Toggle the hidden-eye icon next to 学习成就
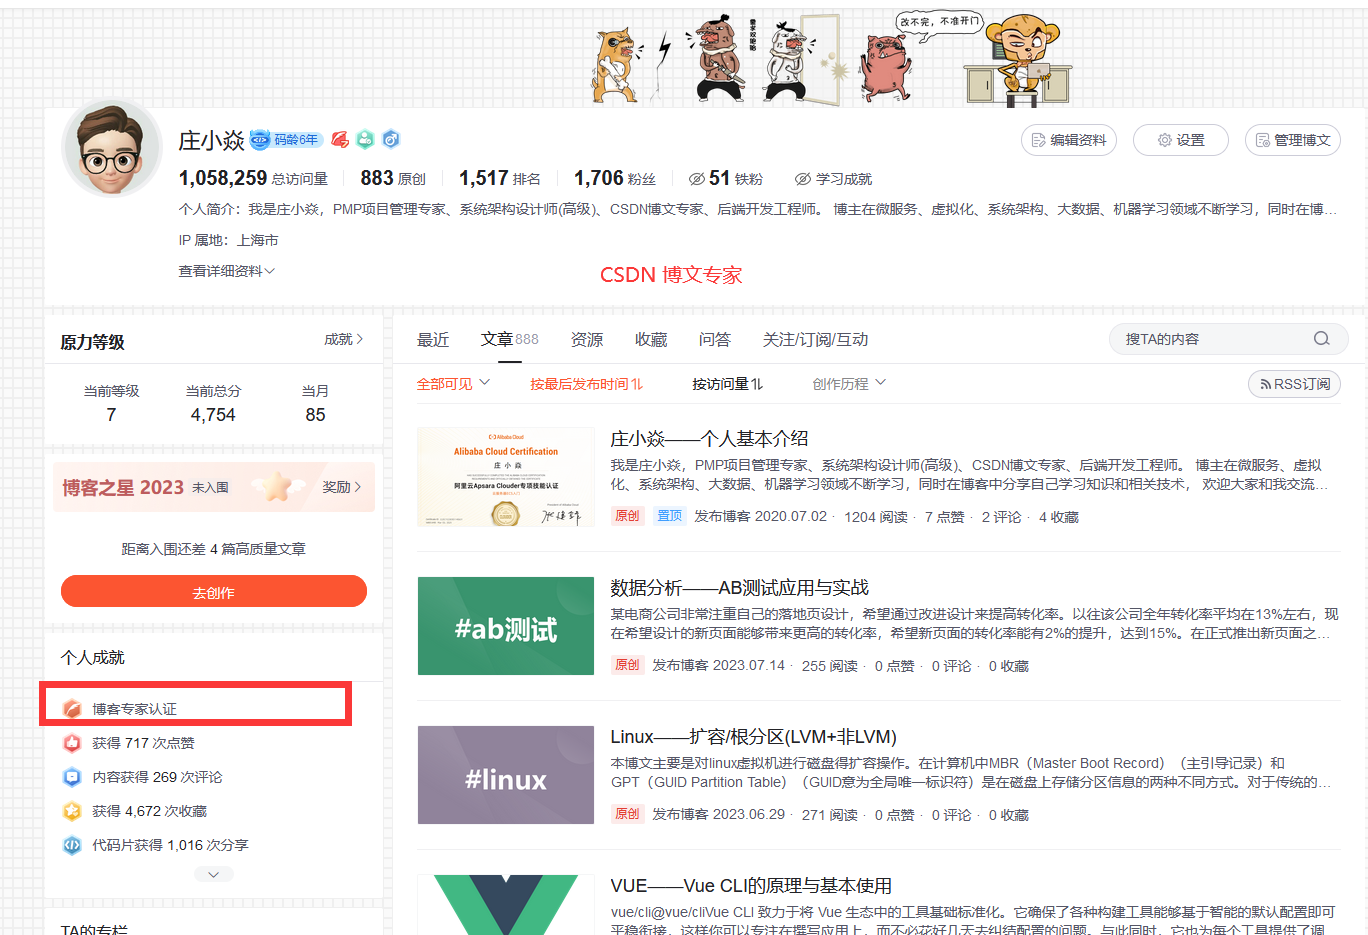1368x935 pixels. pyautogui.click(x=802, y=179)
